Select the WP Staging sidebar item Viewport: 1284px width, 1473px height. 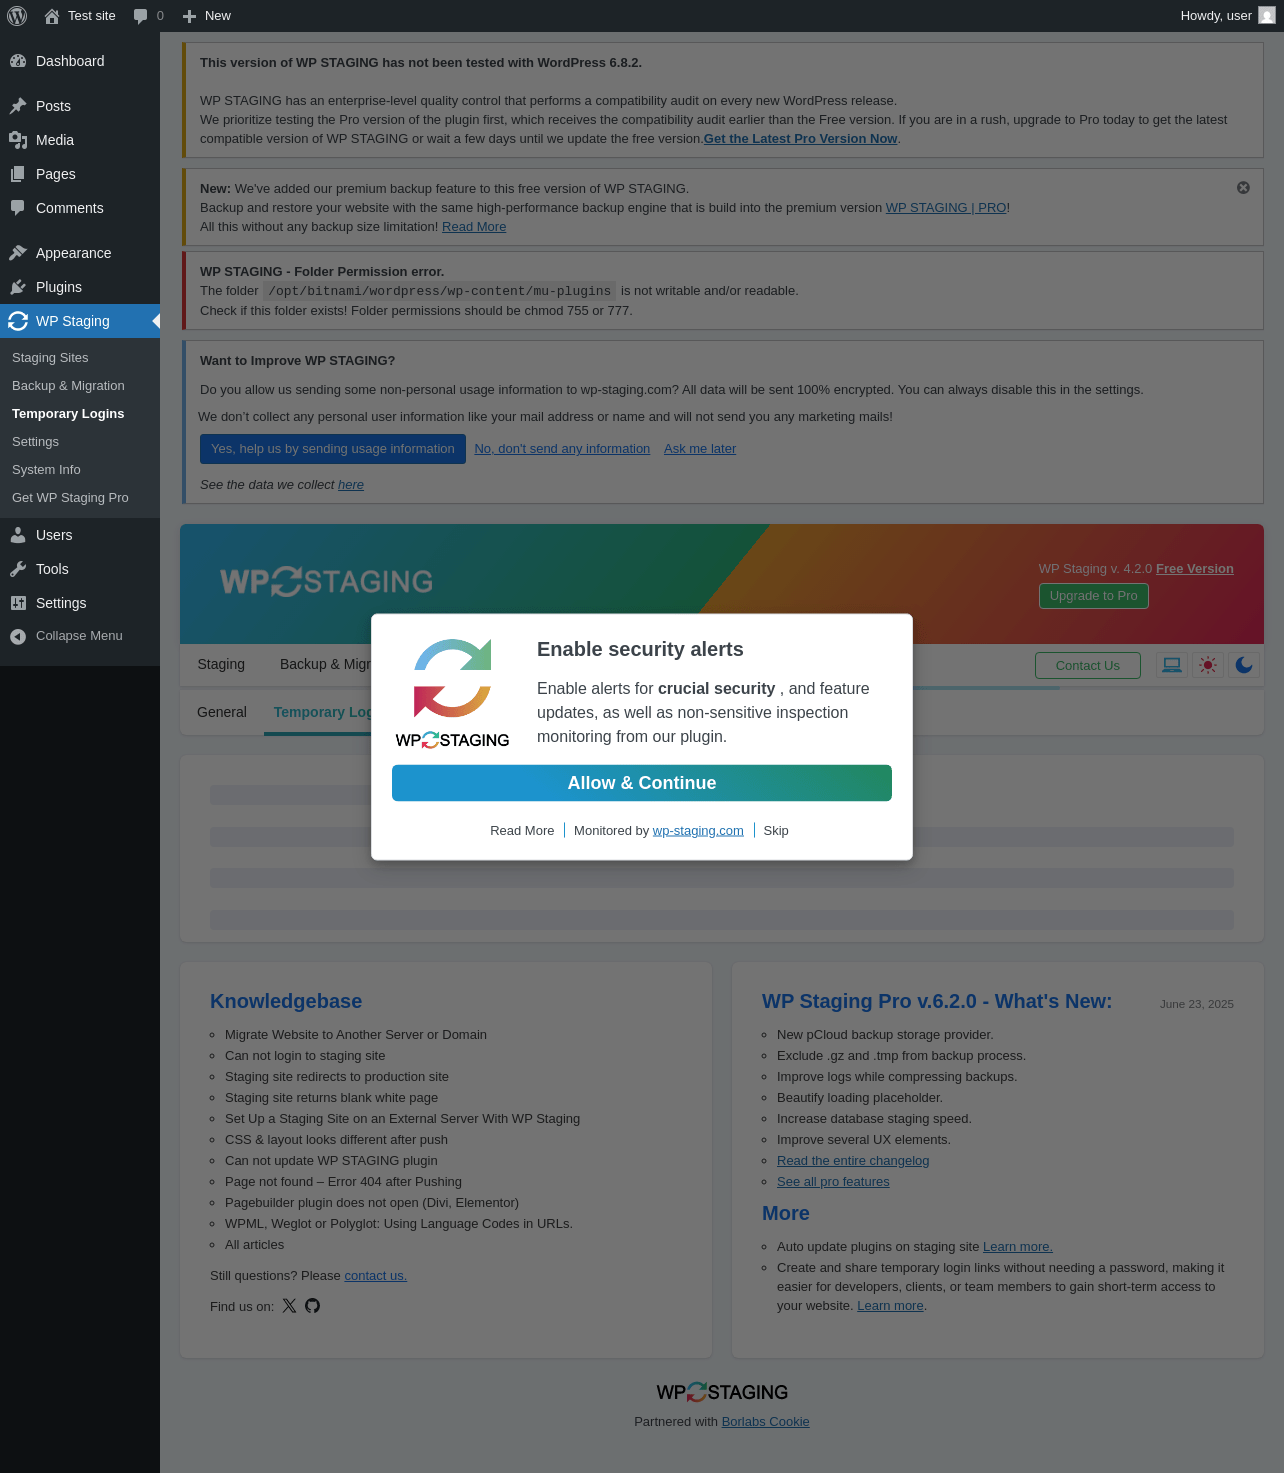click(80, 321)
